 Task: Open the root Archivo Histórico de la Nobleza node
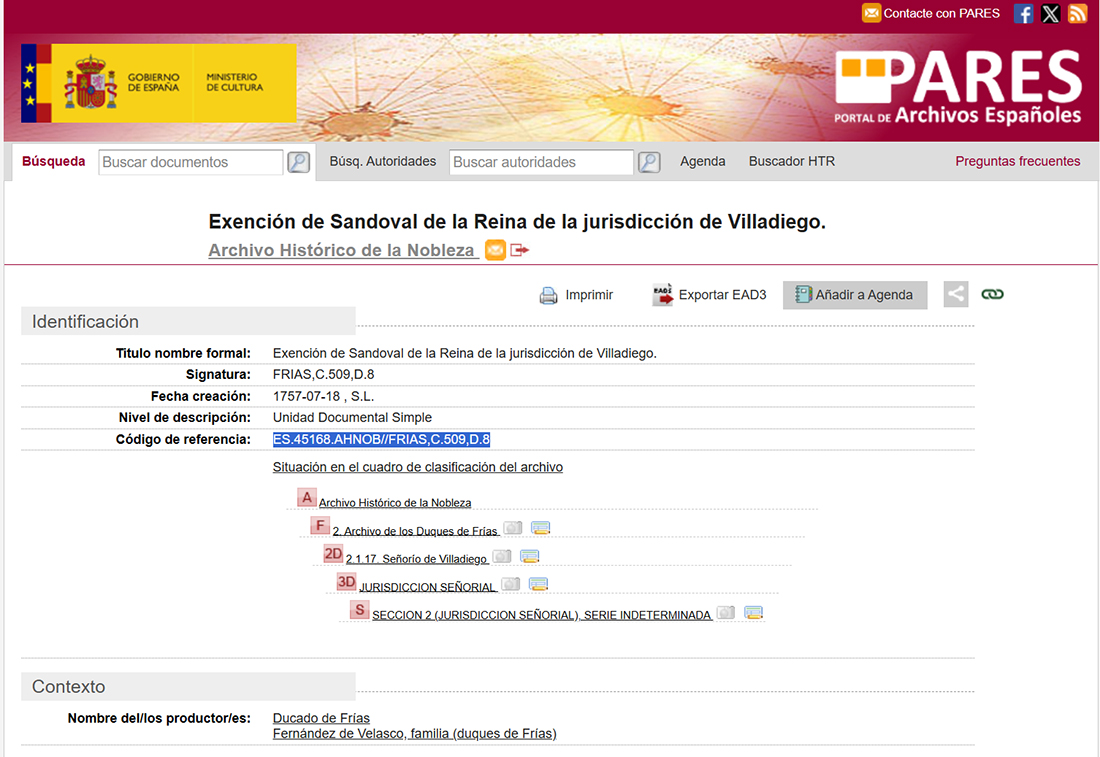click(395, 503)
